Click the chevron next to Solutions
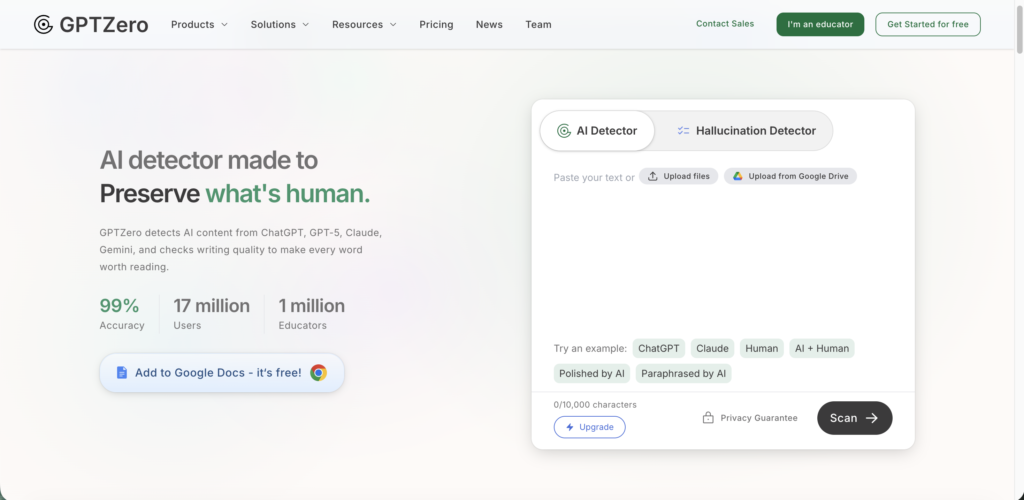Image resolution: width=1024 pixels, height=500 pixels. (x=305, y=25)
